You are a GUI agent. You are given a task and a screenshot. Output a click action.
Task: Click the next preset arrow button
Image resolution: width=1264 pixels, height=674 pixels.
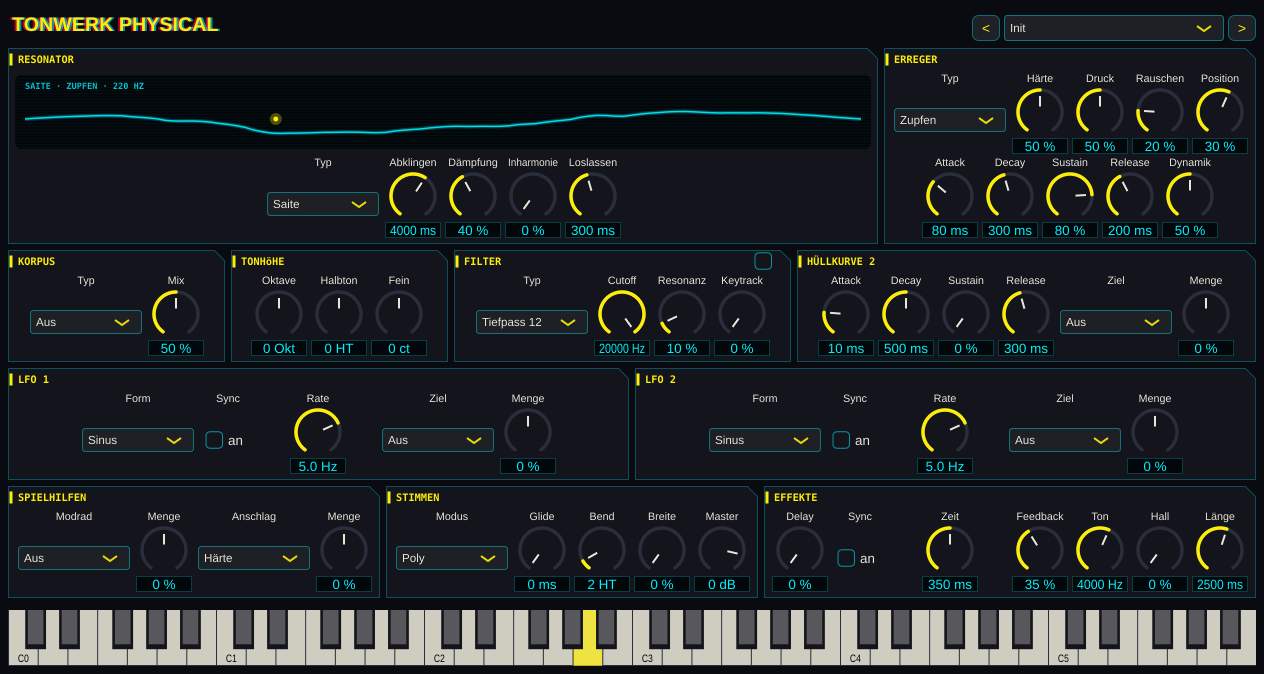pos(1242,28)
